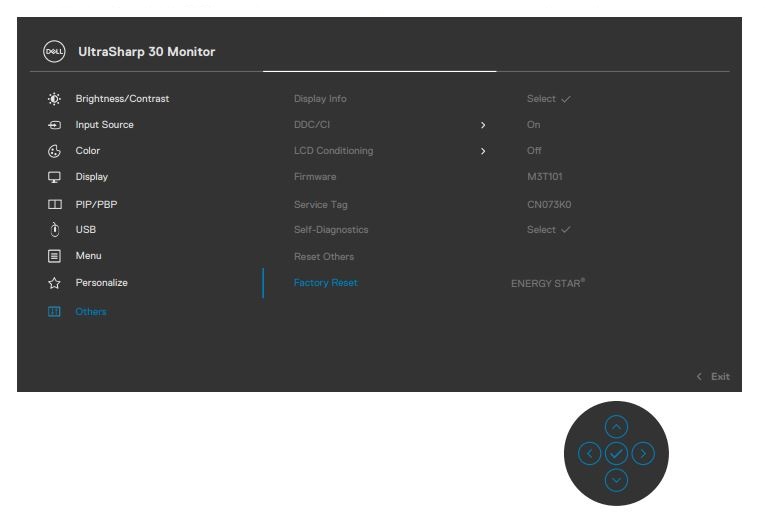765x513 pixels.
Task: Click the checkmark next to Display Info Select
Action: click(565, 99)
